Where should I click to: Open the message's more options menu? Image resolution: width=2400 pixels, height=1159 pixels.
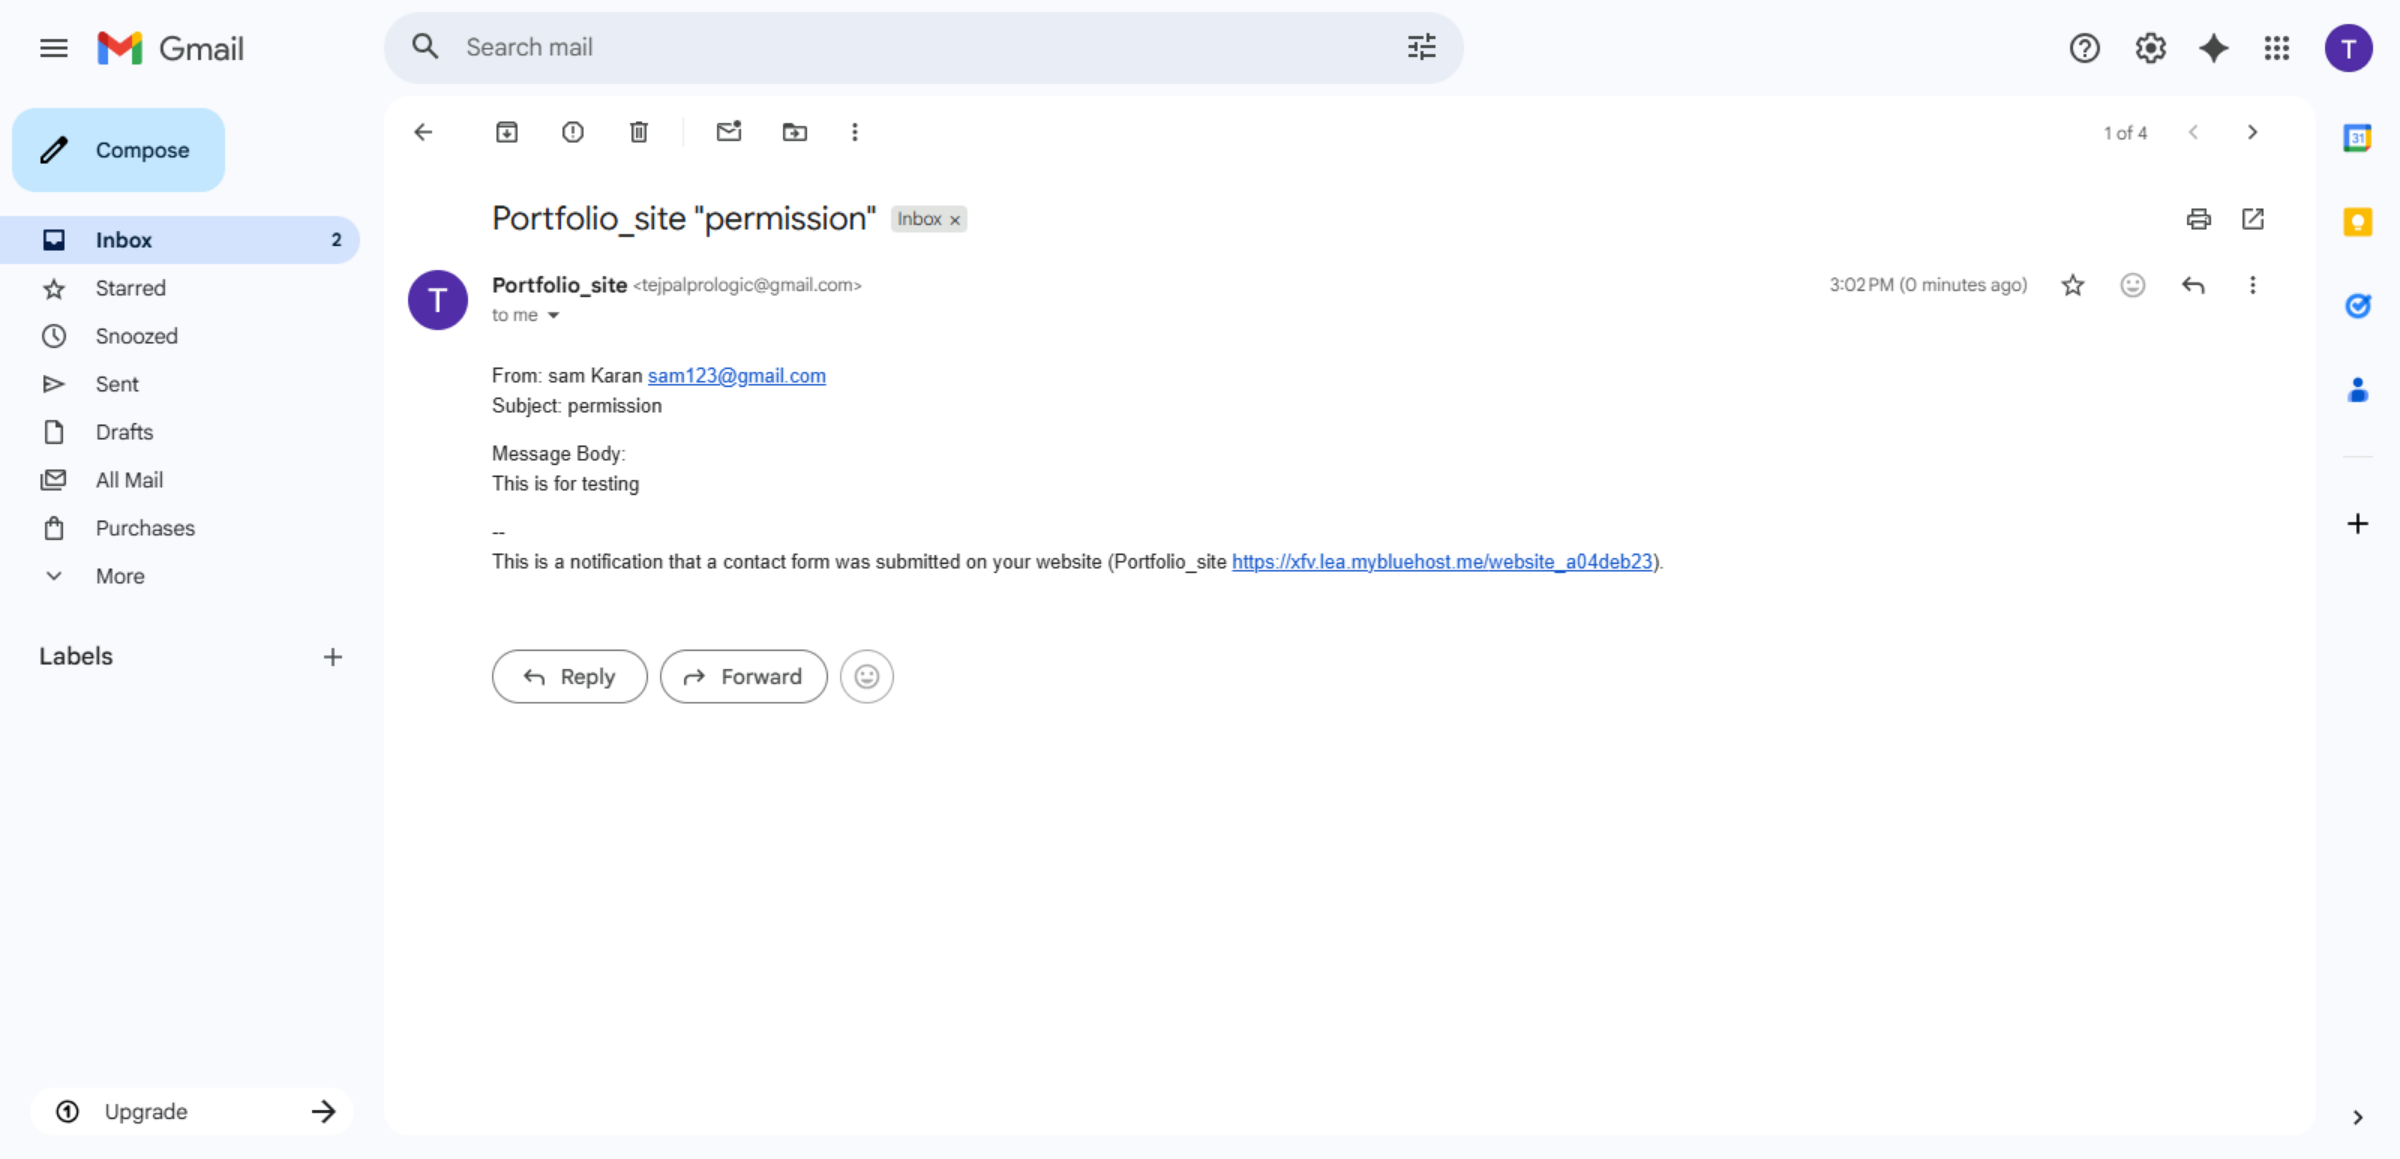click(2252, 285)
